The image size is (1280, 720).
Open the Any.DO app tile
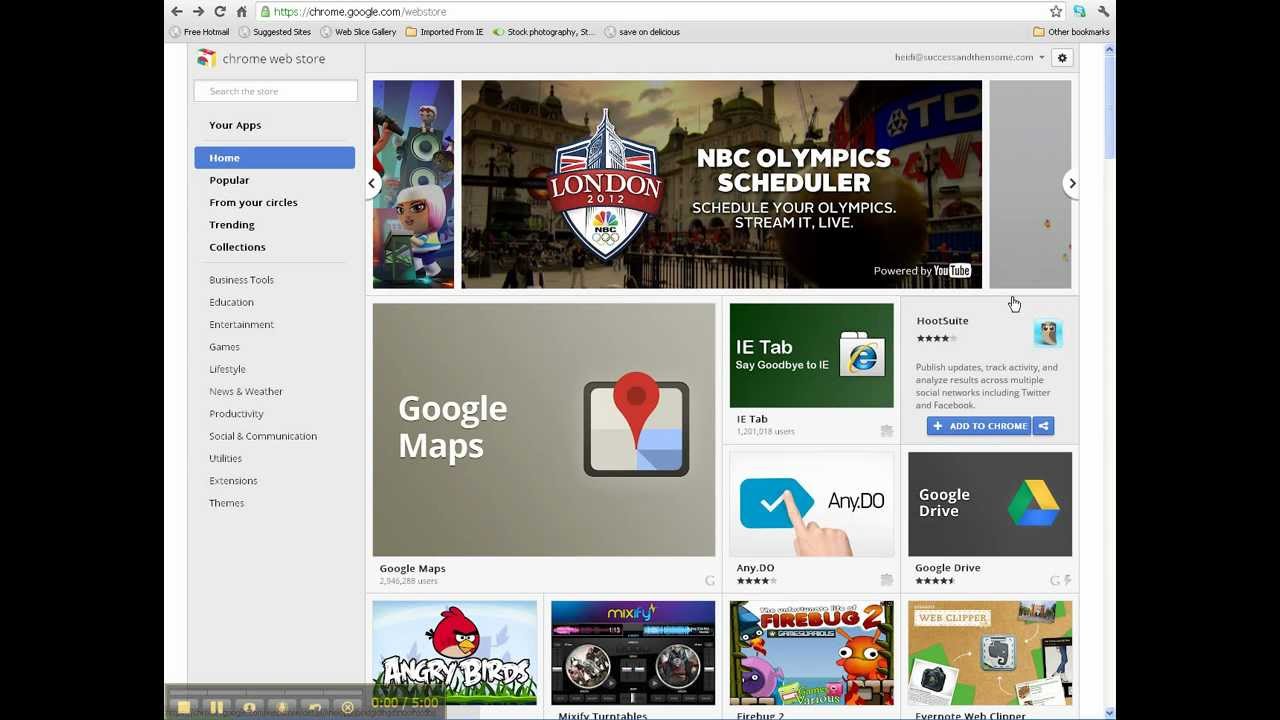click(x=811, y=504)
